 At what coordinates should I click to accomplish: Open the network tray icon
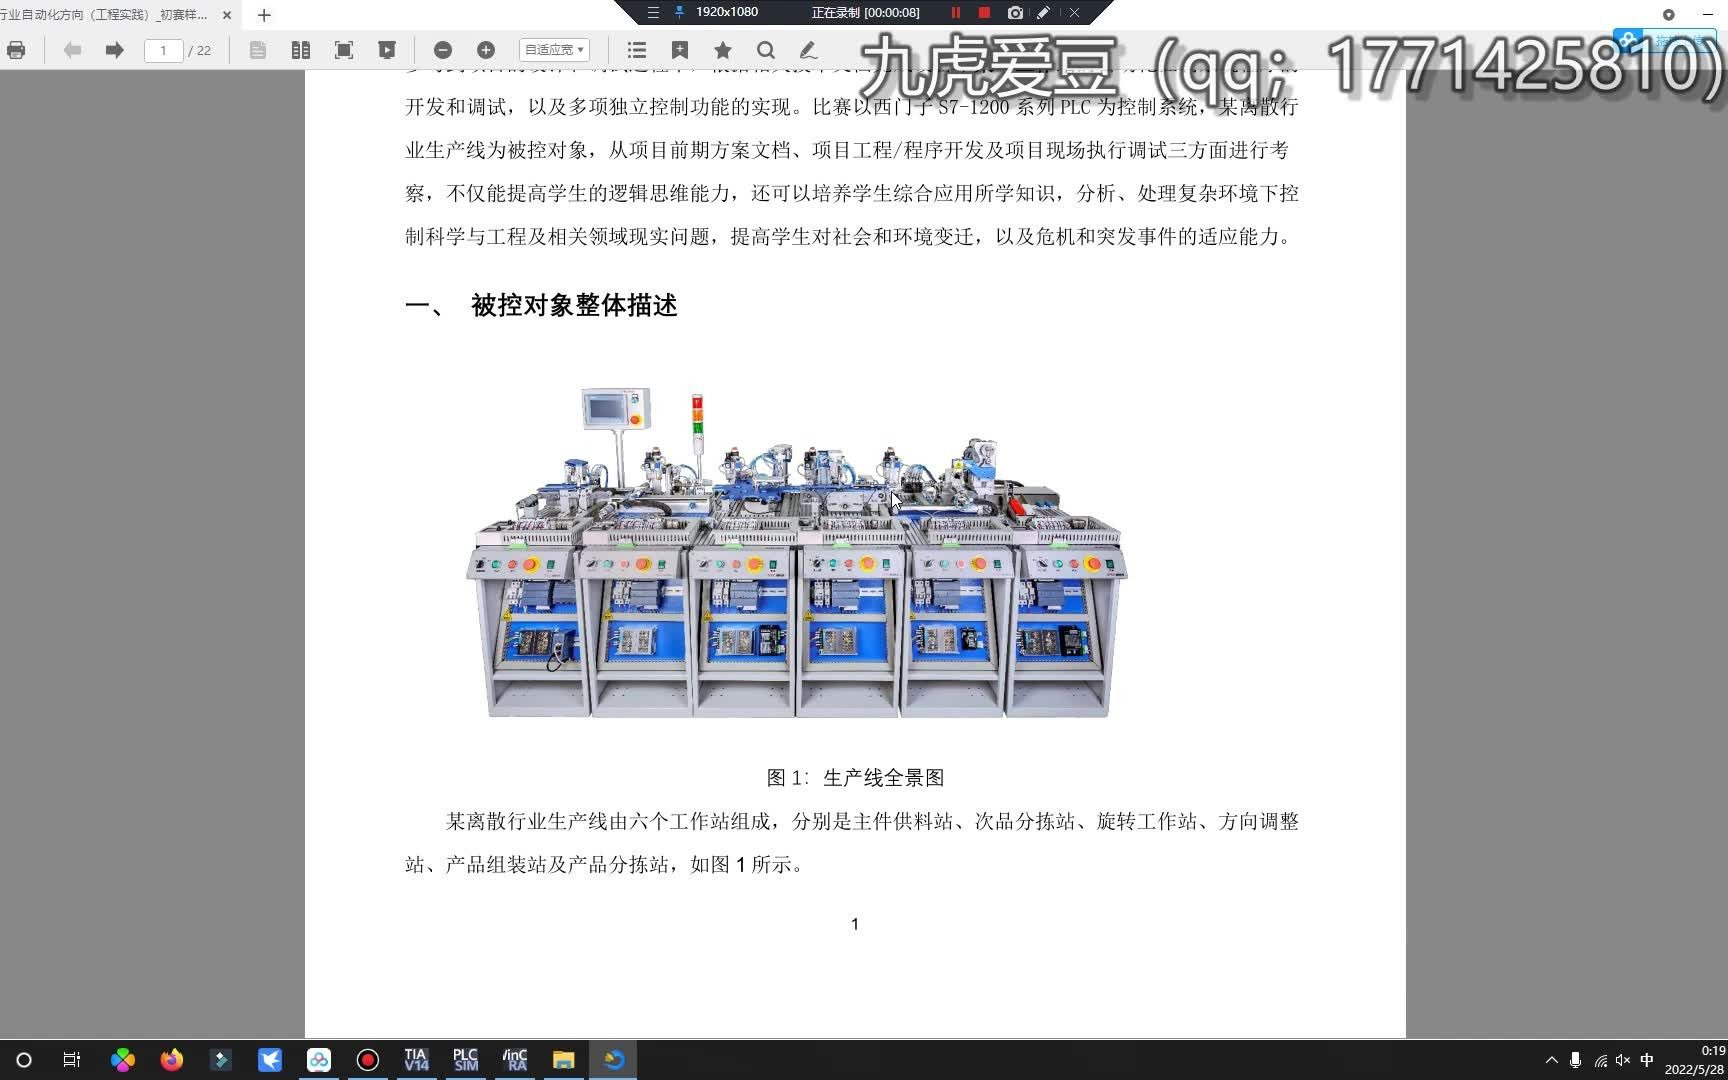[x=1600, y=1060]
